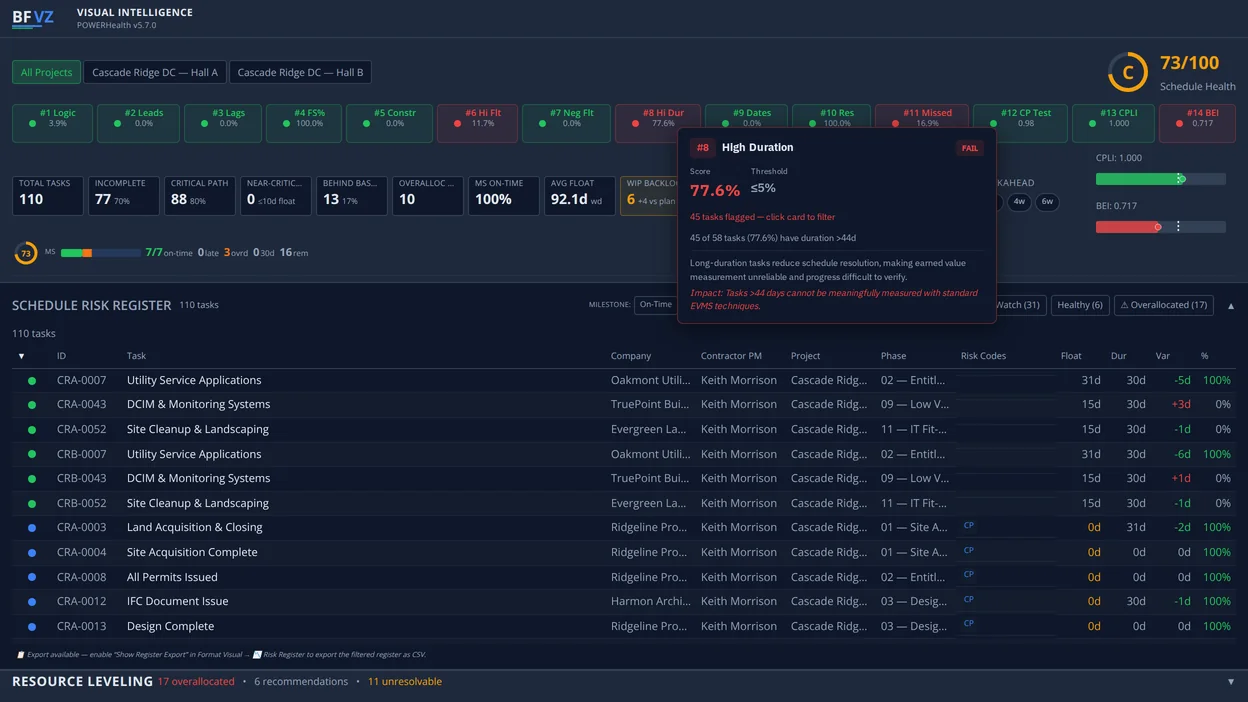Click blue status dot for CRA-0012
1248x702 pixels.
pos(32,602)
